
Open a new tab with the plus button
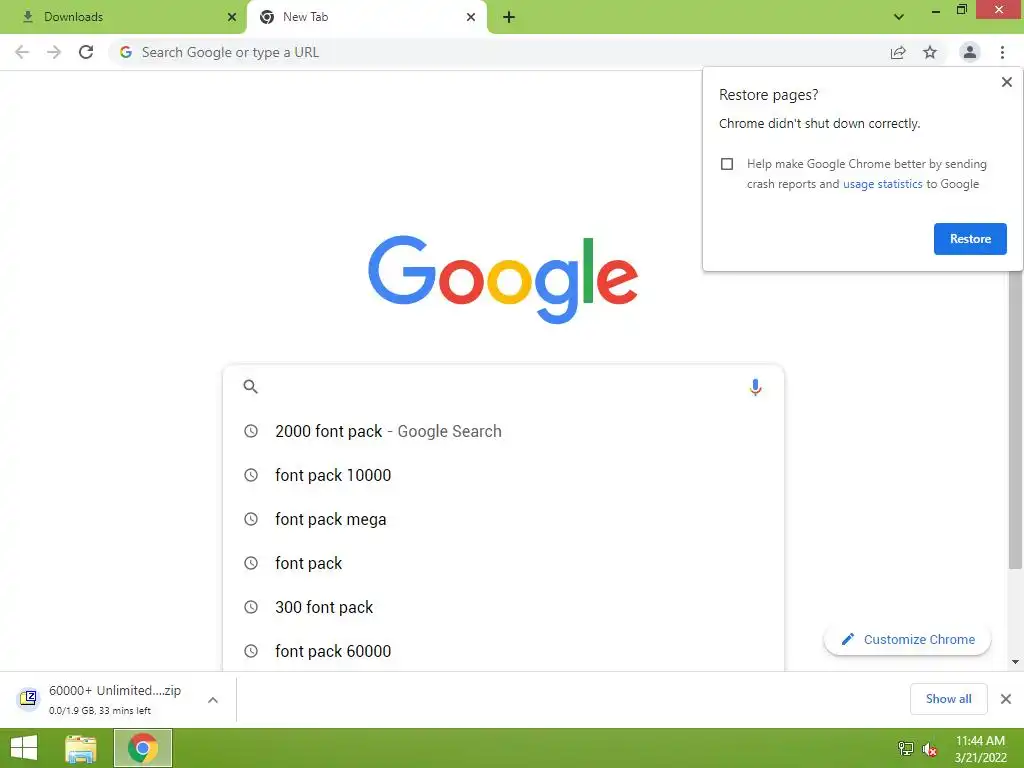click(509, 17)
